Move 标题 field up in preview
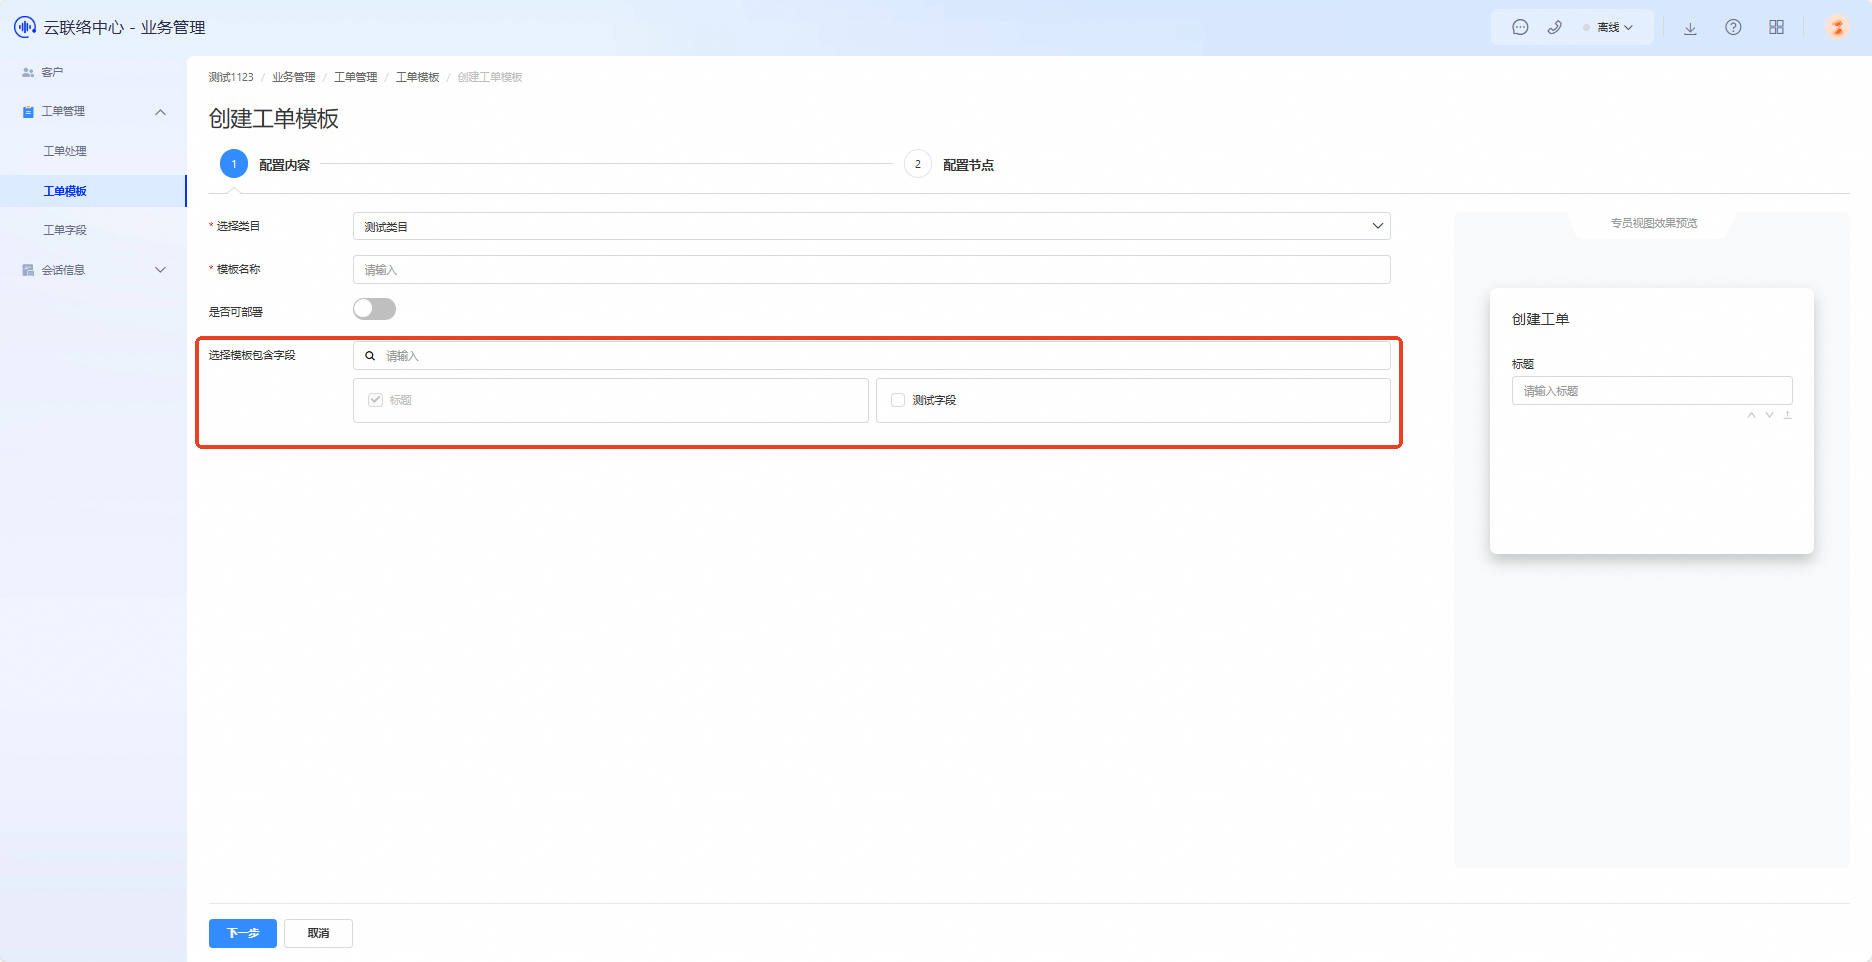The height and width of the screenshot is (962, 1872). (x=1751, y=415)
